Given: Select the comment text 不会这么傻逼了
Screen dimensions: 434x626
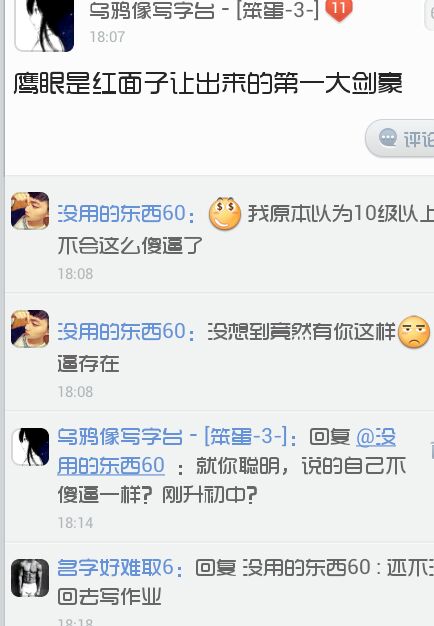Looking at the screenshot, I should coord(130,245).
